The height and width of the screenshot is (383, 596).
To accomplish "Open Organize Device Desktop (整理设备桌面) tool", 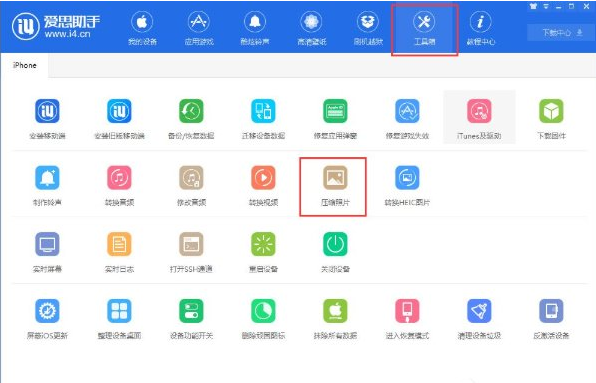I will 119,319.
